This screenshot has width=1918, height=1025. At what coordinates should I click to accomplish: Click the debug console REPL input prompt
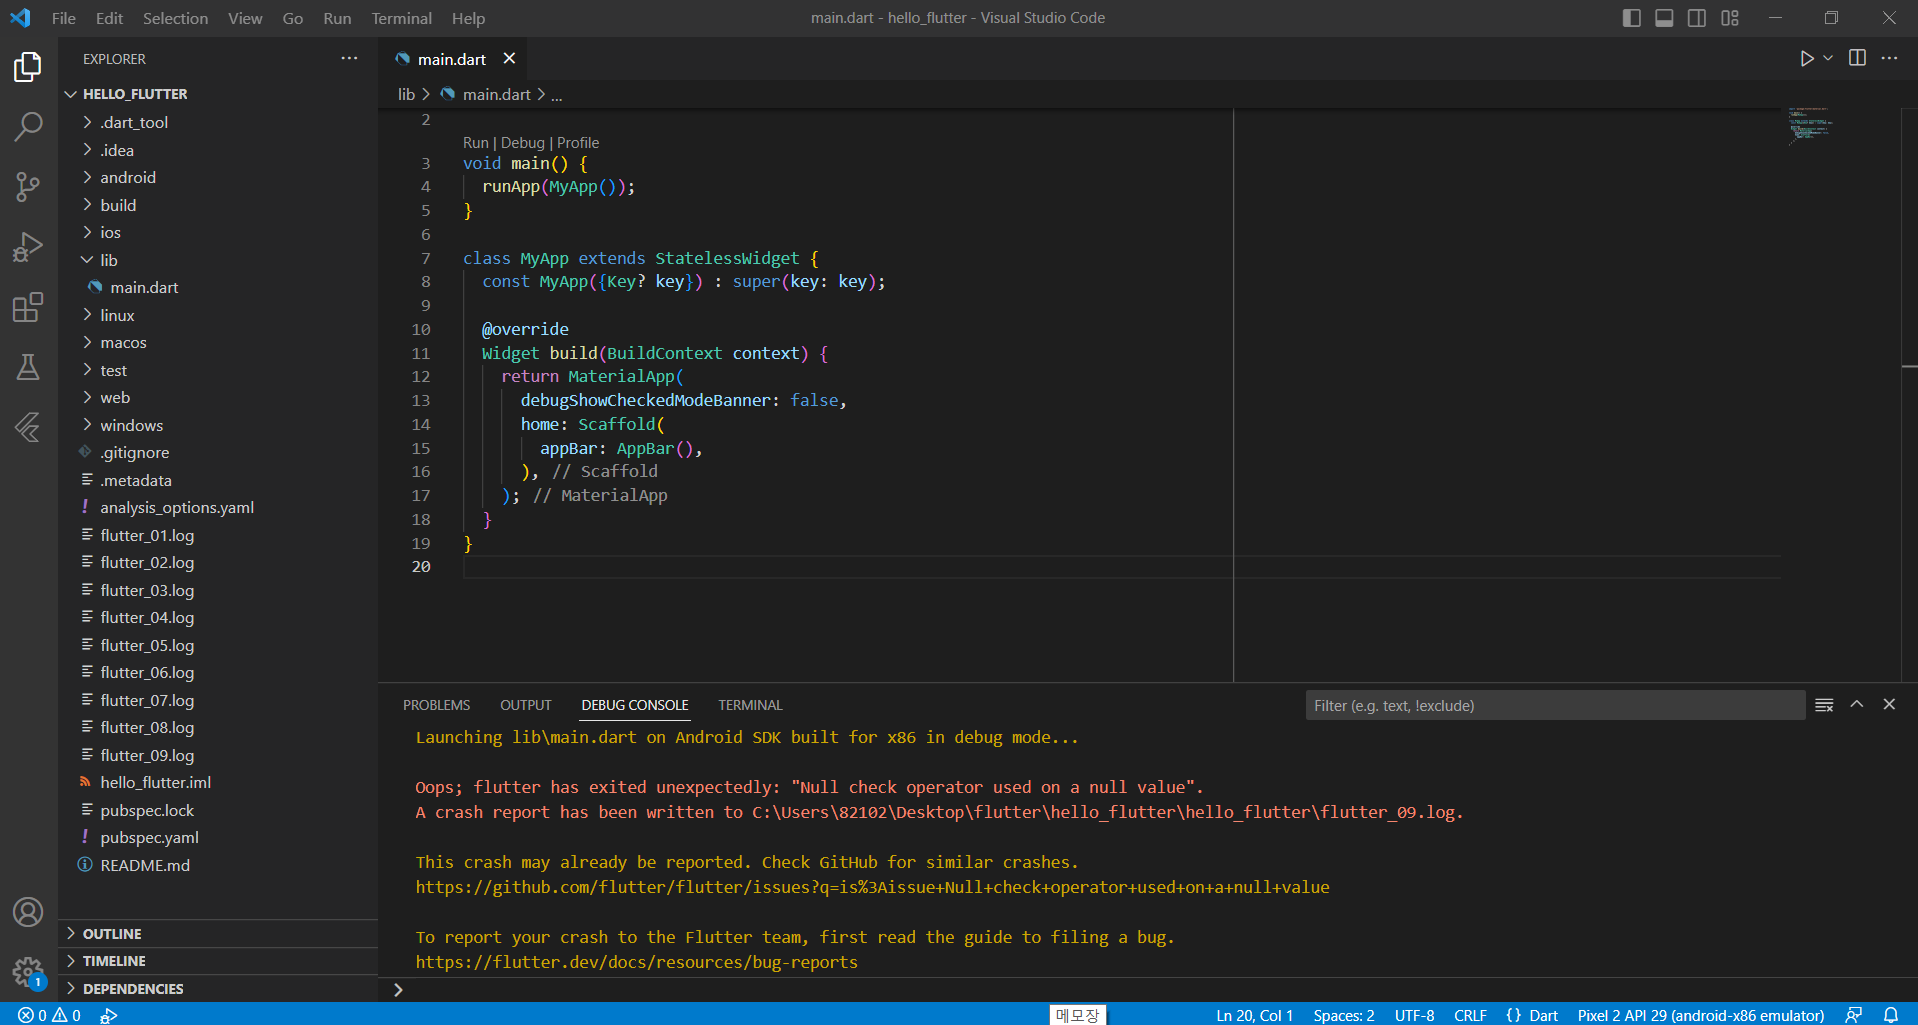(1150, 990)
